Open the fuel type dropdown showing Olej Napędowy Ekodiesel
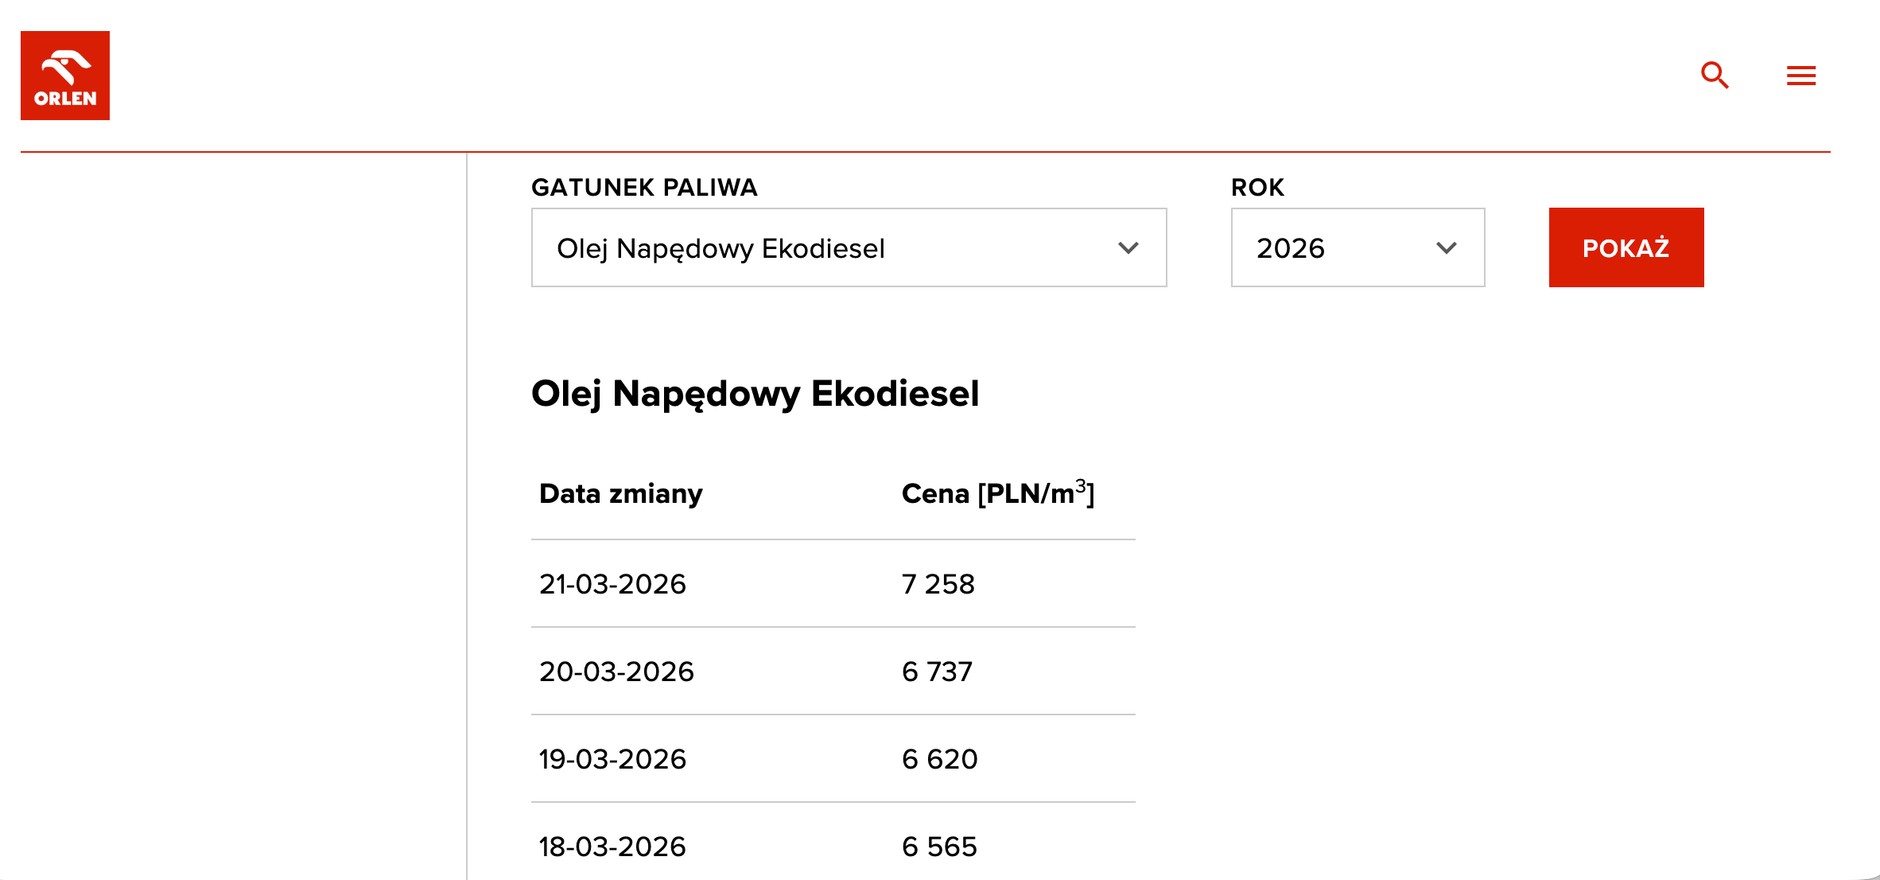The height and width of the screenshot is (880, 1880). tap(849, 248)
